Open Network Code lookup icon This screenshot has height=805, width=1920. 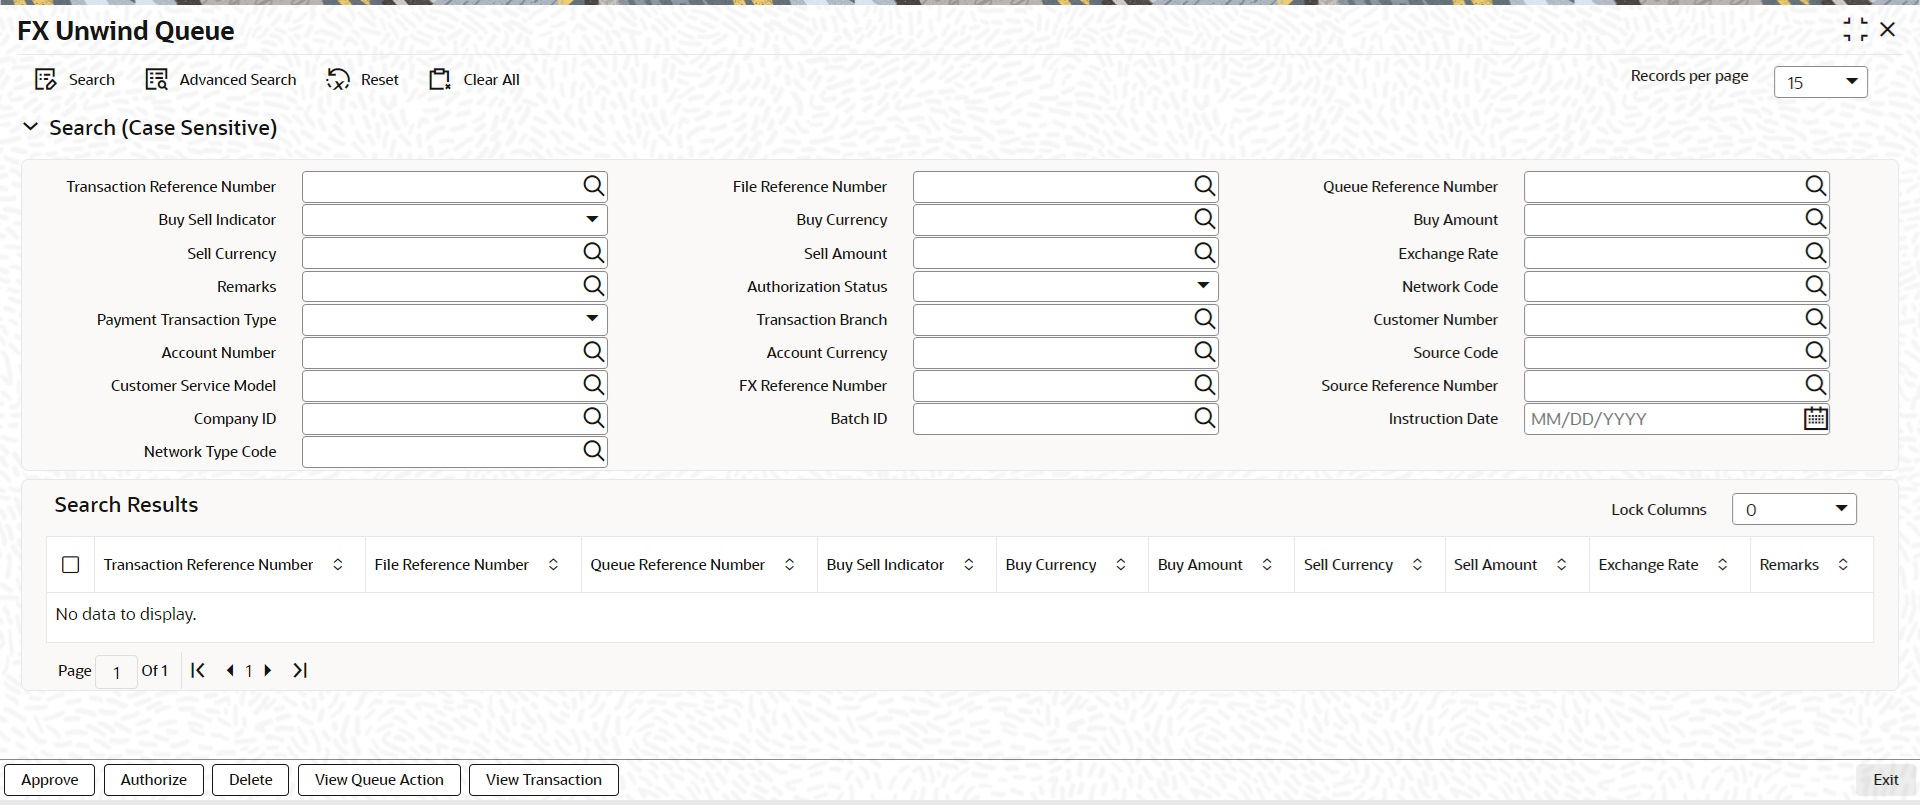pyautogui.click(x=1816, y=286)
